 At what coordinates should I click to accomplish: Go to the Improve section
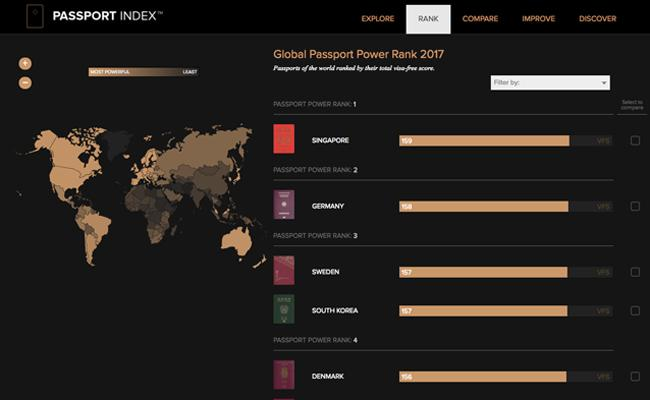pos(538,18)
